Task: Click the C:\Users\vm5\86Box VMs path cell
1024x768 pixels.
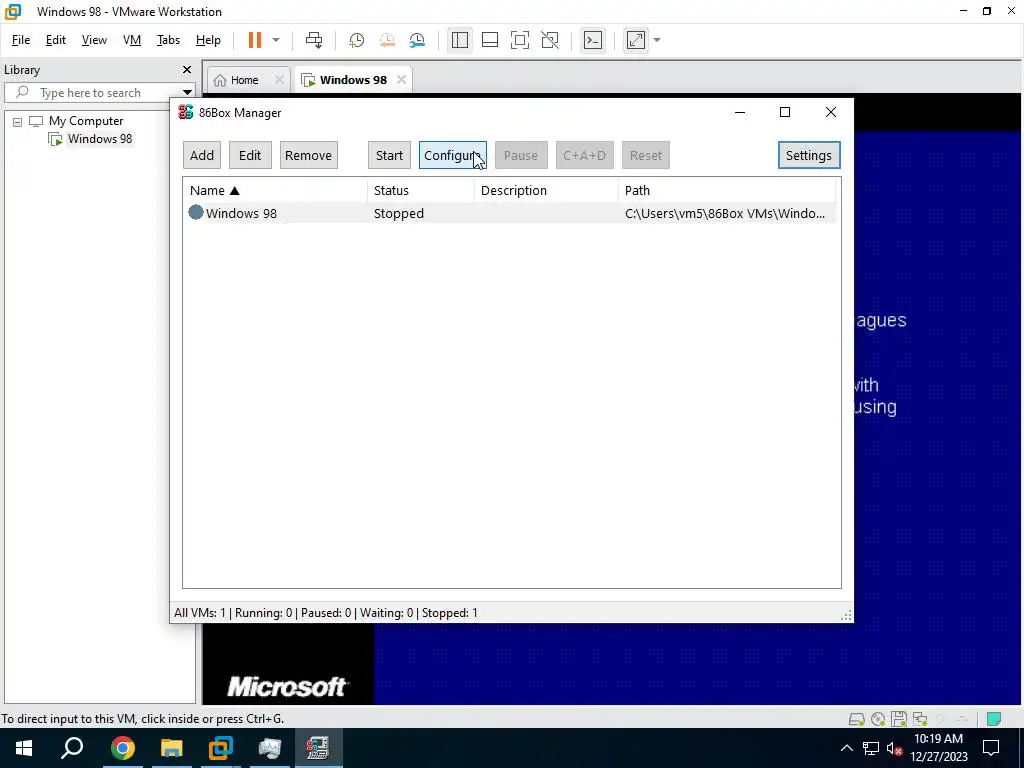Action: pyautogui.click(x=724, y=214)
